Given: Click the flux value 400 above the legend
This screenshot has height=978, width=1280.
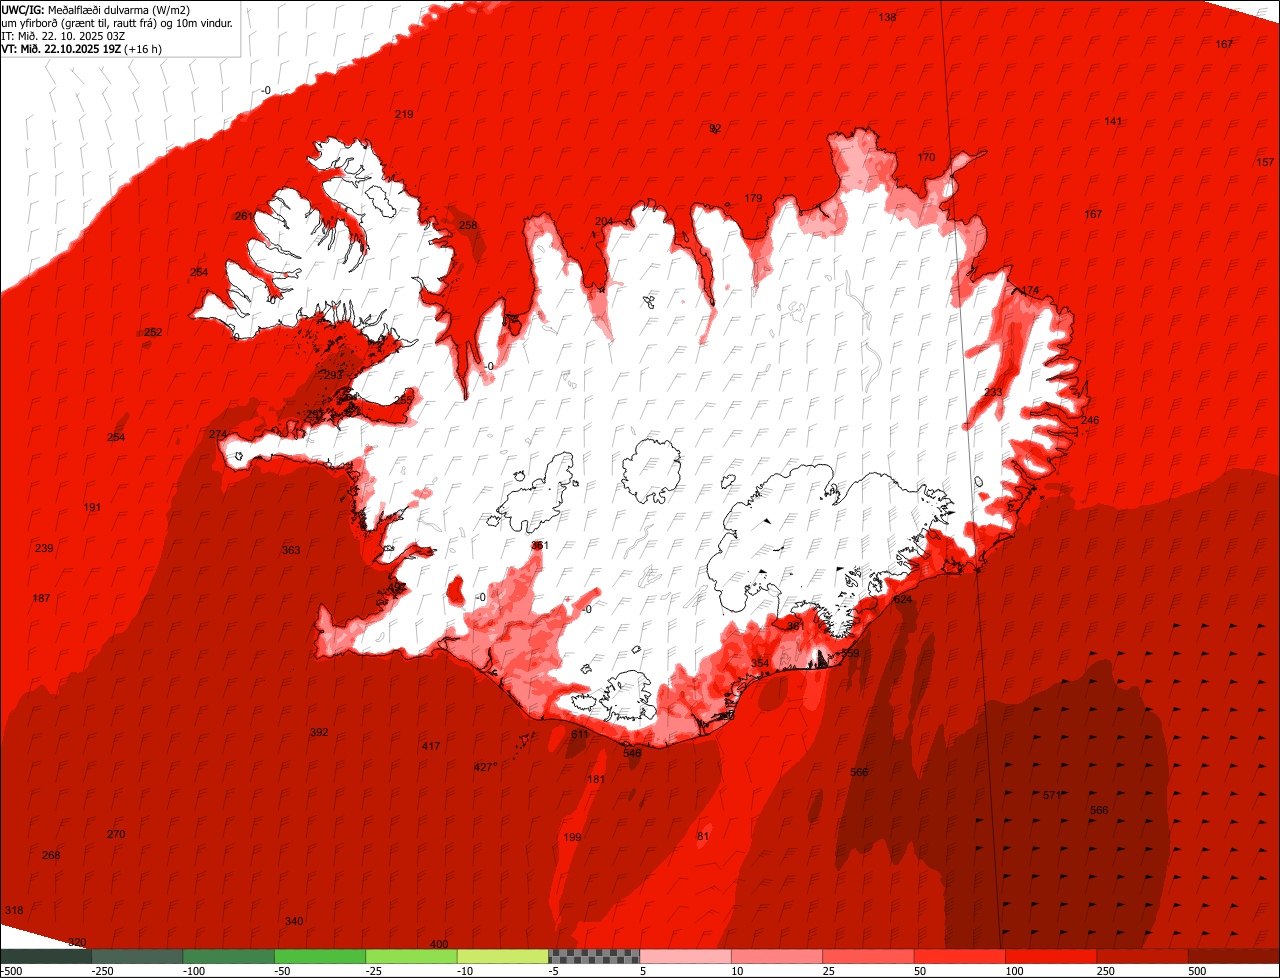Looking at the screenshot, I should pyautogui.click(x=439, y=944).
